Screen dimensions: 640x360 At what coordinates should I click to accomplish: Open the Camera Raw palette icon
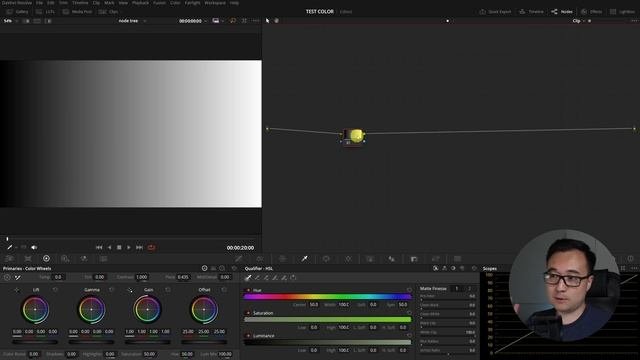[x=9, y=258]
